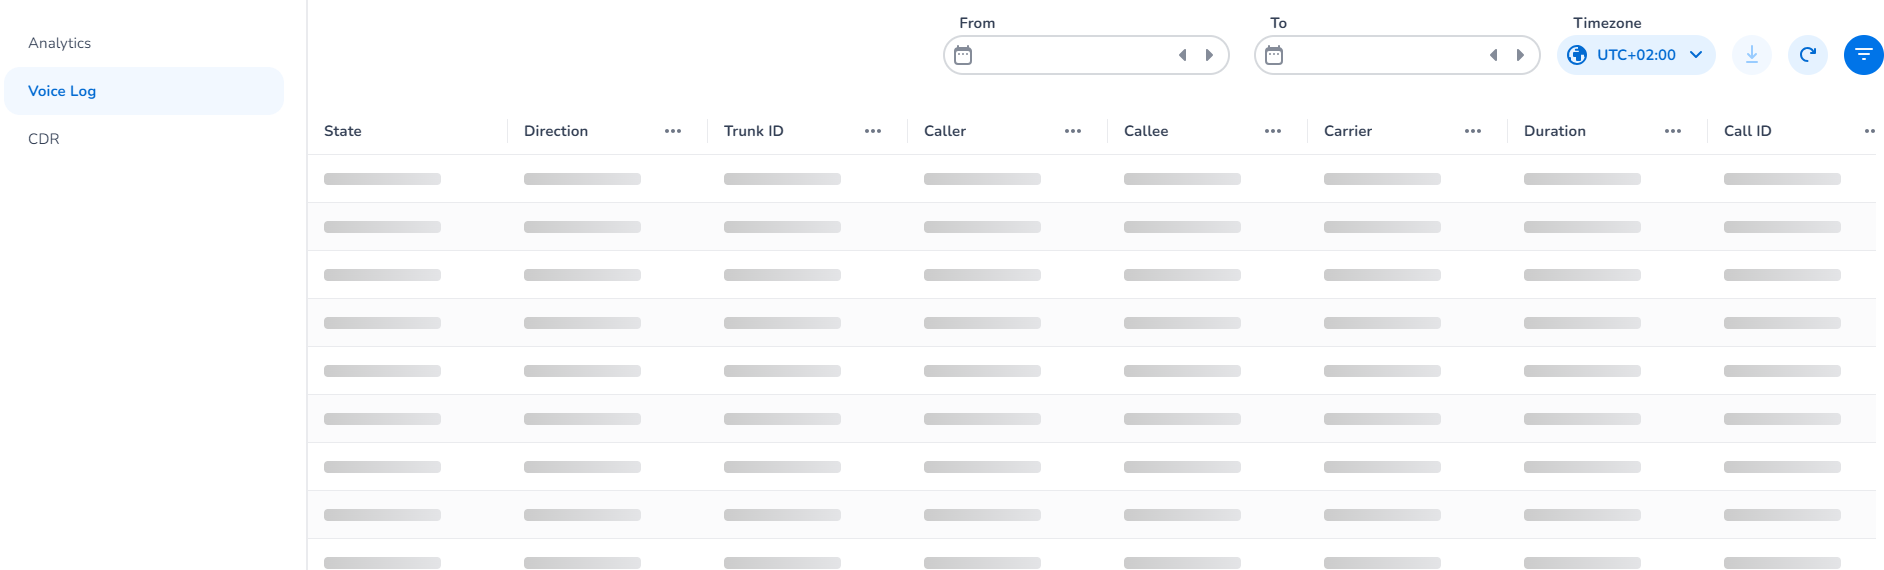
Task: Click the State column header
Action: click(343, 131)
